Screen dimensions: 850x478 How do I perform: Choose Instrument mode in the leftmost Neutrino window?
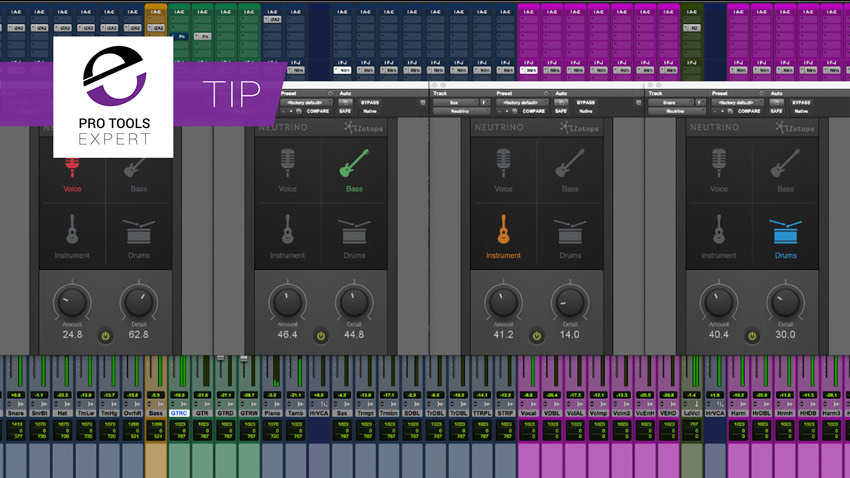coord(72,236)
